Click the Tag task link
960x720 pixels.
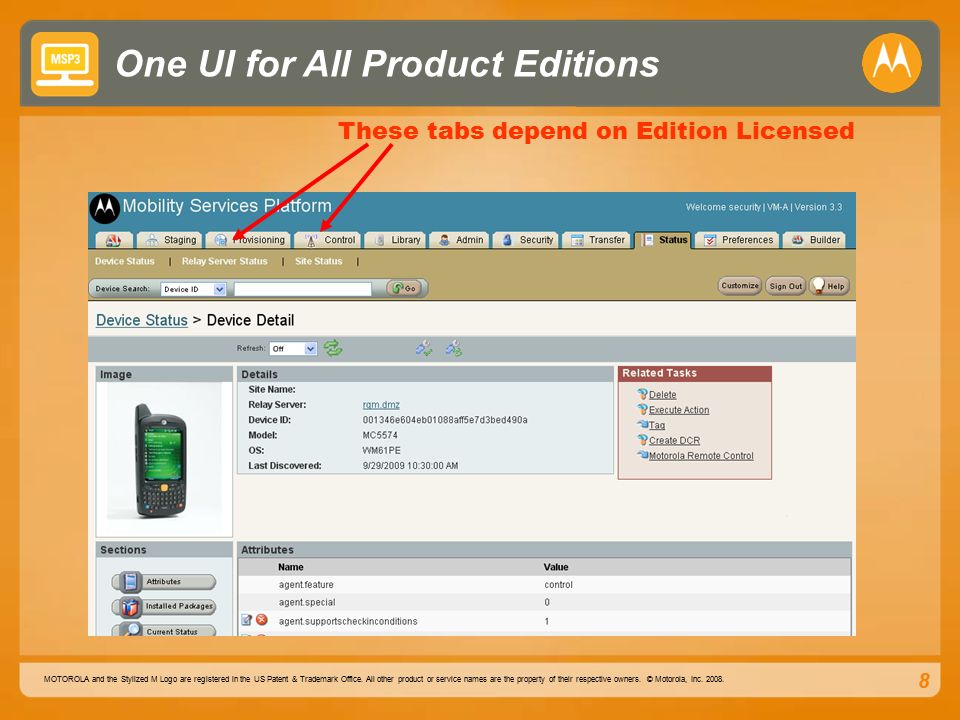(657, 425)
